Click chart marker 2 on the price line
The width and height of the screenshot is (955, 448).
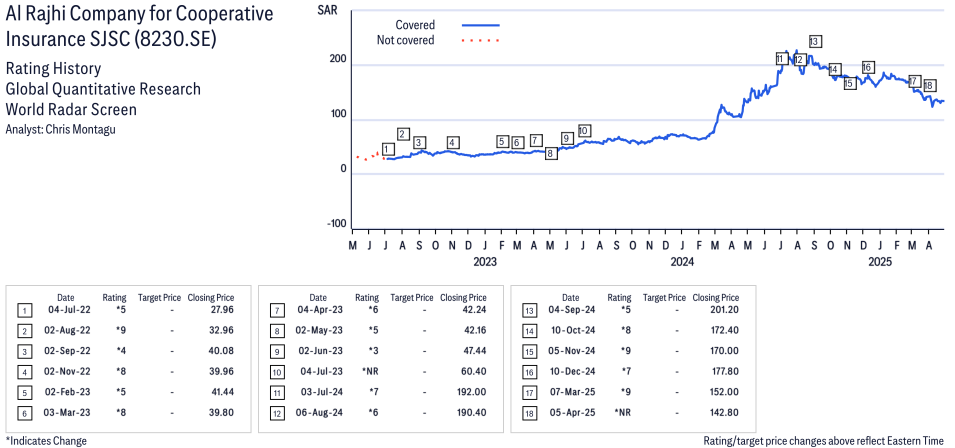click(x=403, y=134)
